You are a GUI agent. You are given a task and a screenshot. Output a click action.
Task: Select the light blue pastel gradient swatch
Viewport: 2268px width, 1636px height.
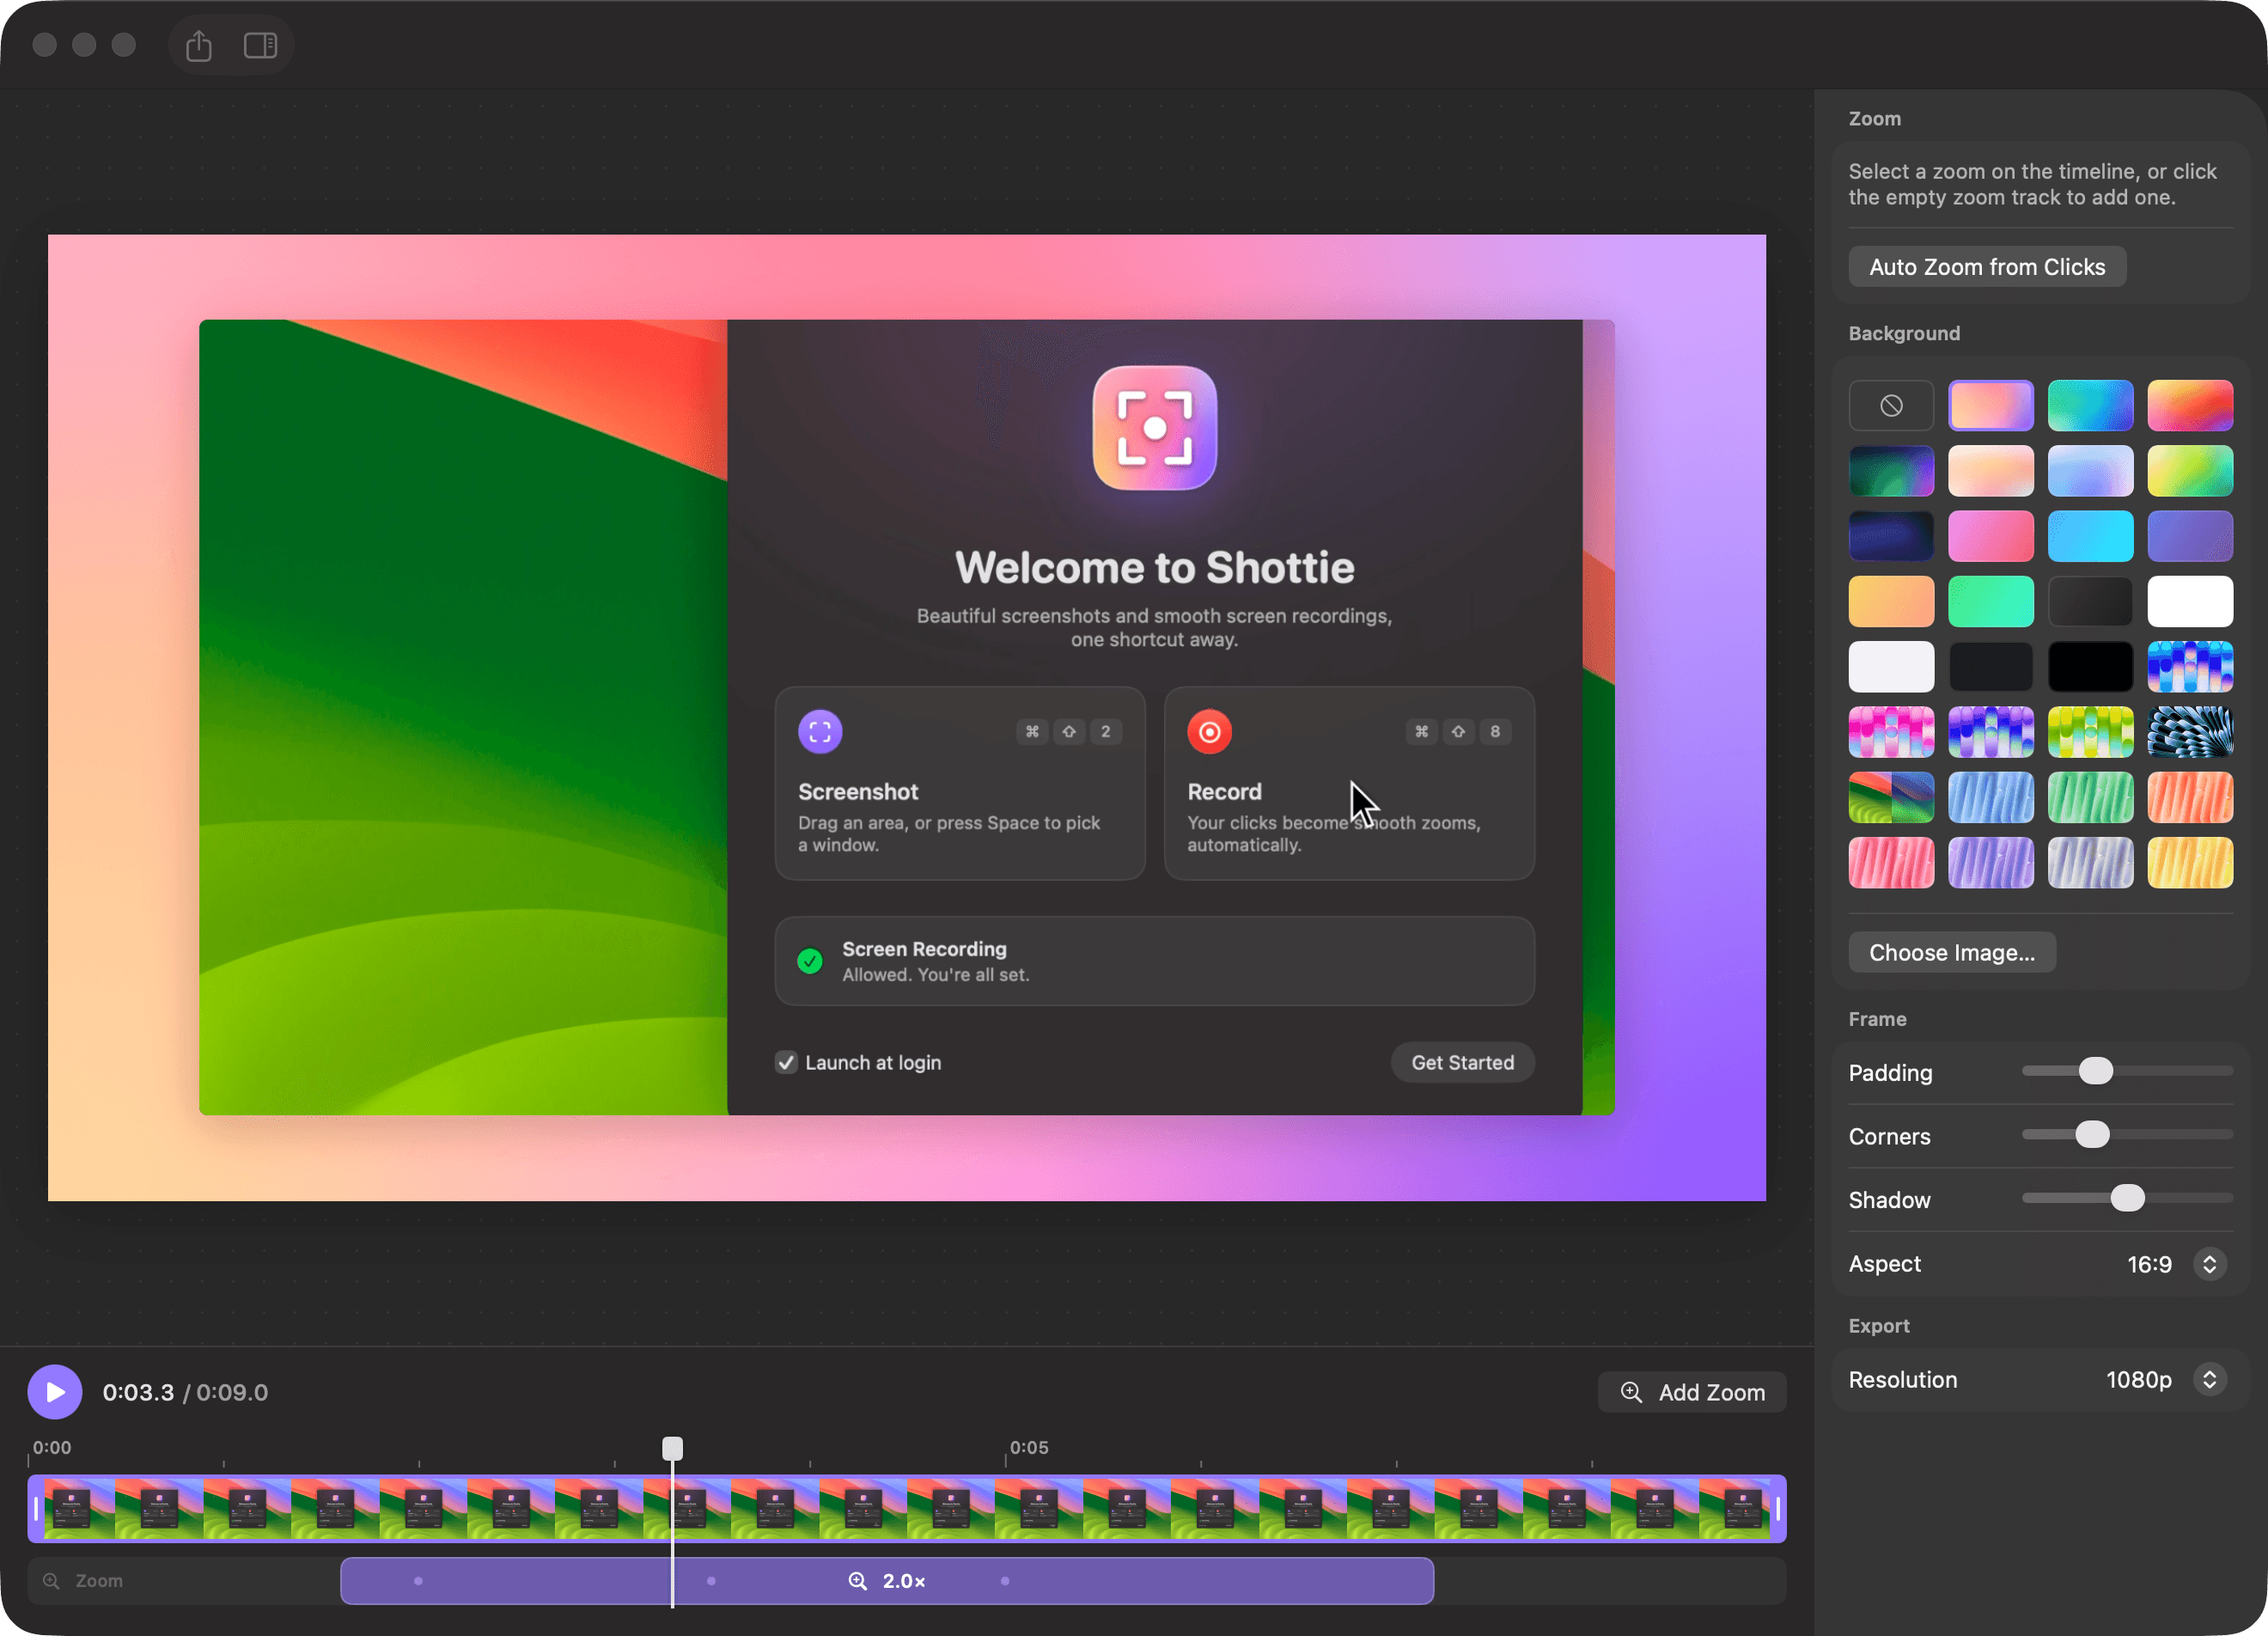pyautogui.click(x=2090, y=471)
